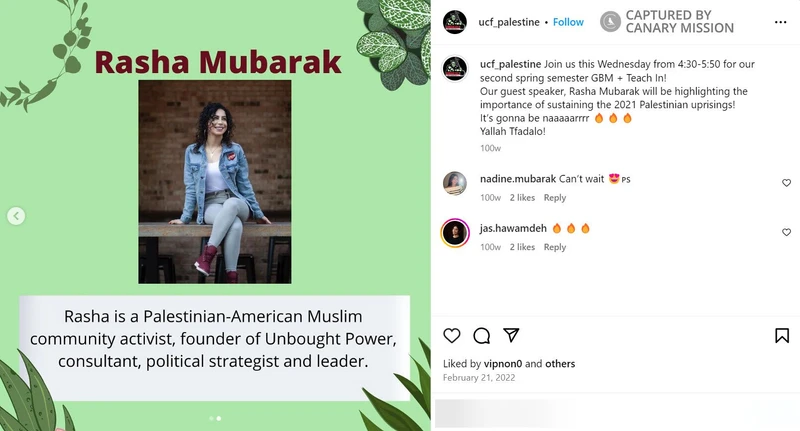Open nadine.mubarak profile picture
Screen dimensions: 800x431
pyautogui.click(x=455, y=184)
